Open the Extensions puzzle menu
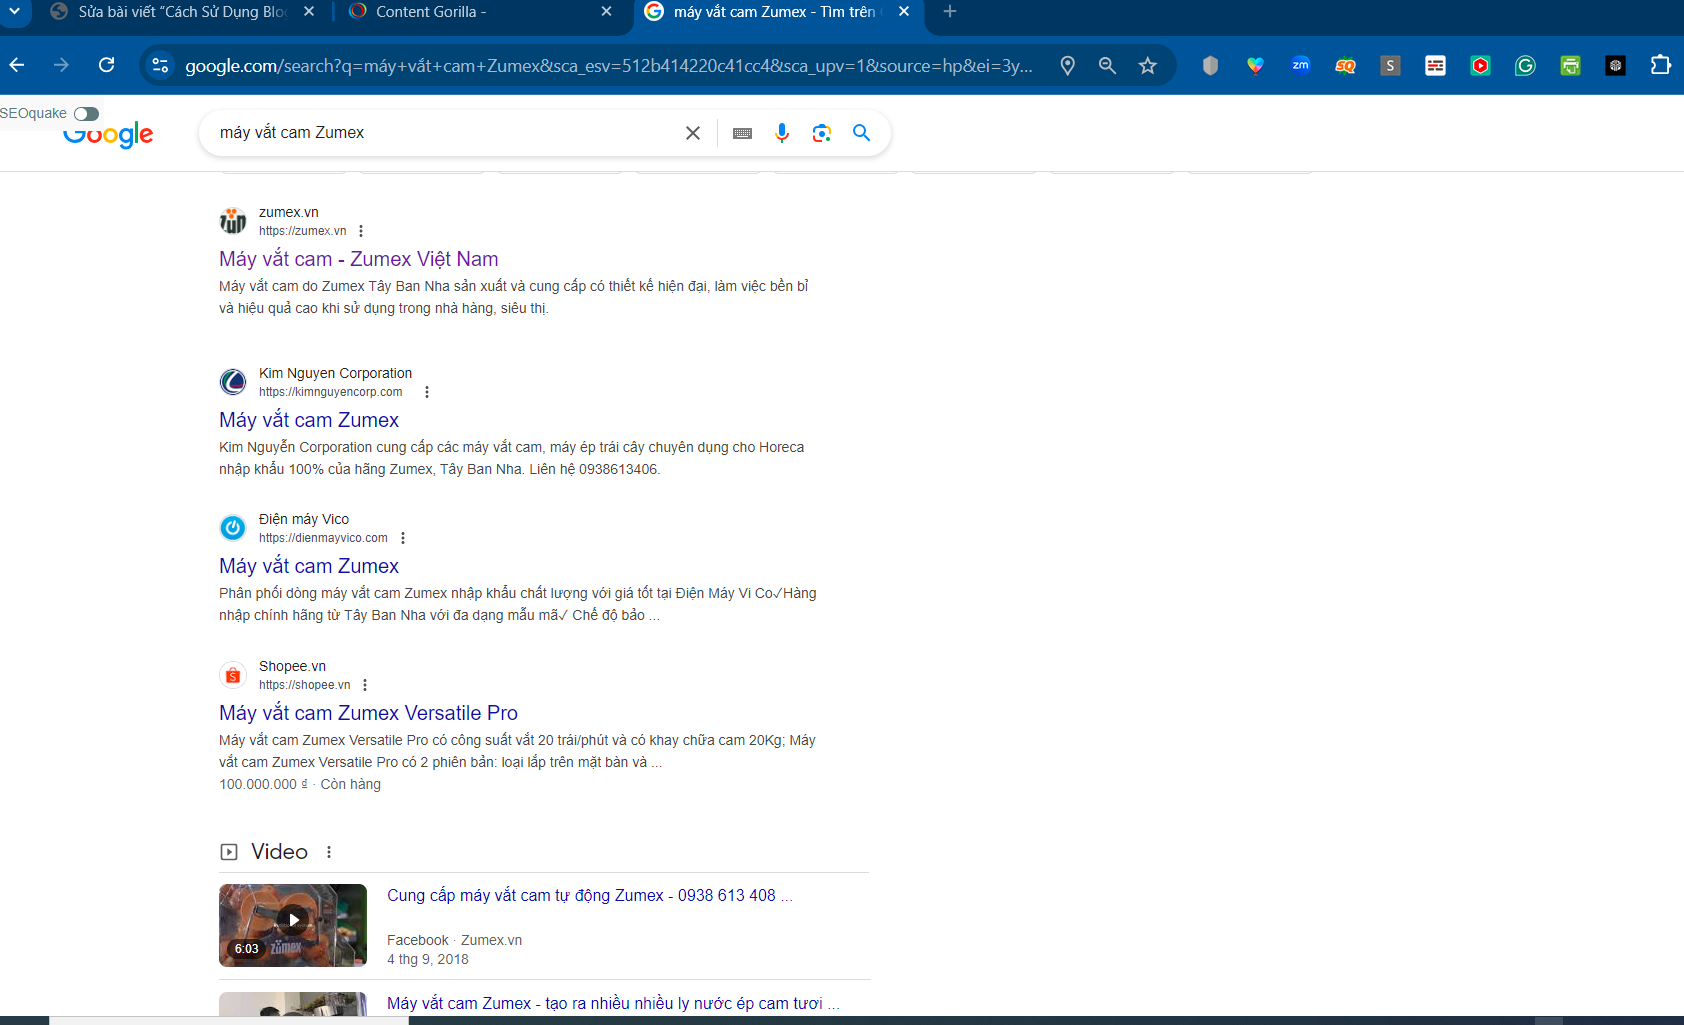 (x=1660, y=65)
